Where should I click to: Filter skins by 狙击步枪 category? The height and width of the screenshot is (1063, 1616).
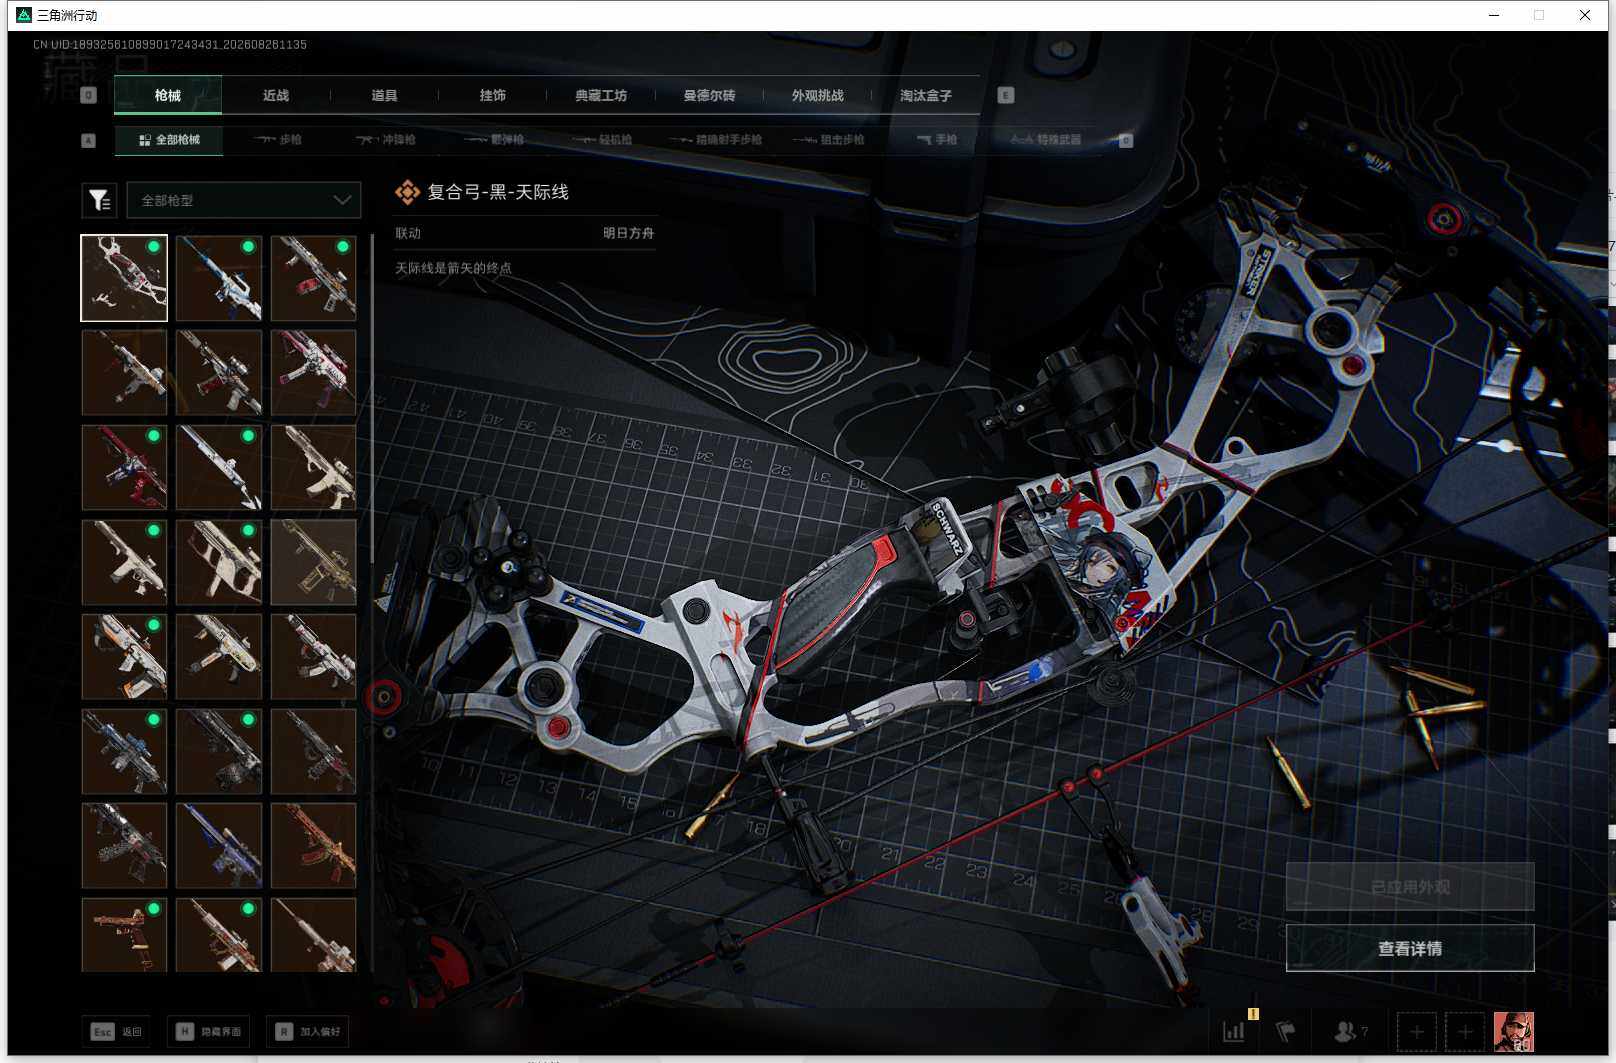pos(829,140)
